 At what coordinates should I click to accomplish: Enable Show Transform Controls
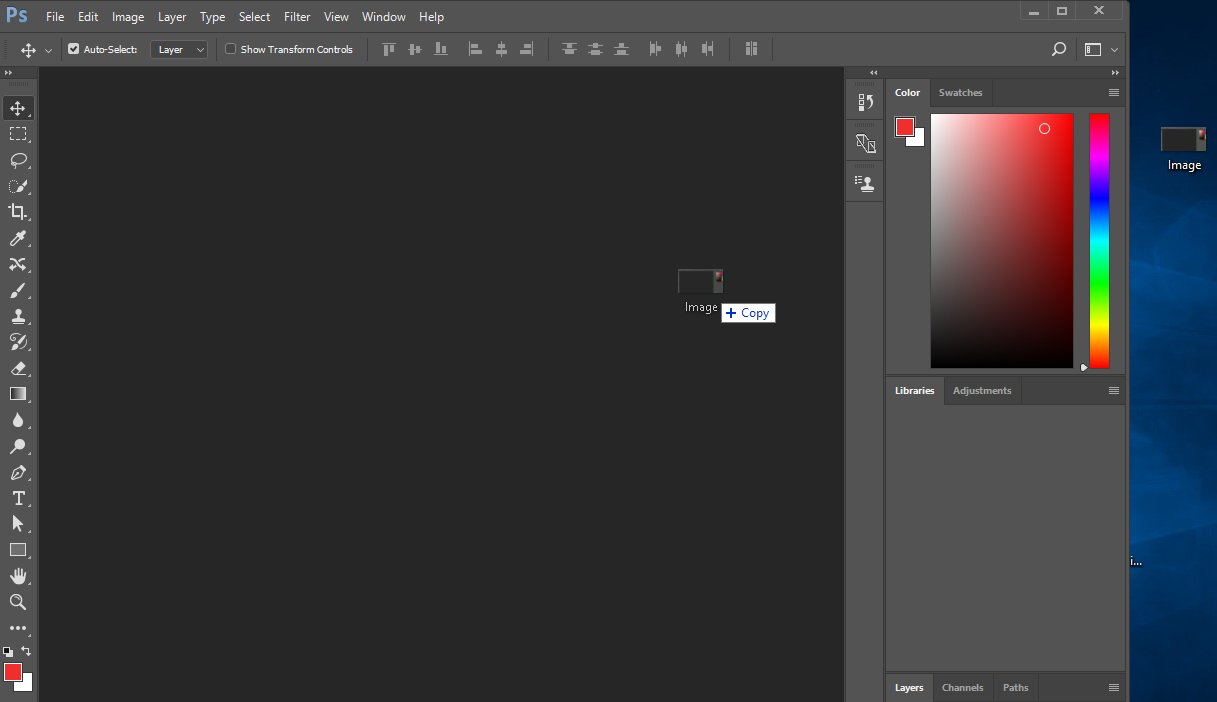pos(230,49)
